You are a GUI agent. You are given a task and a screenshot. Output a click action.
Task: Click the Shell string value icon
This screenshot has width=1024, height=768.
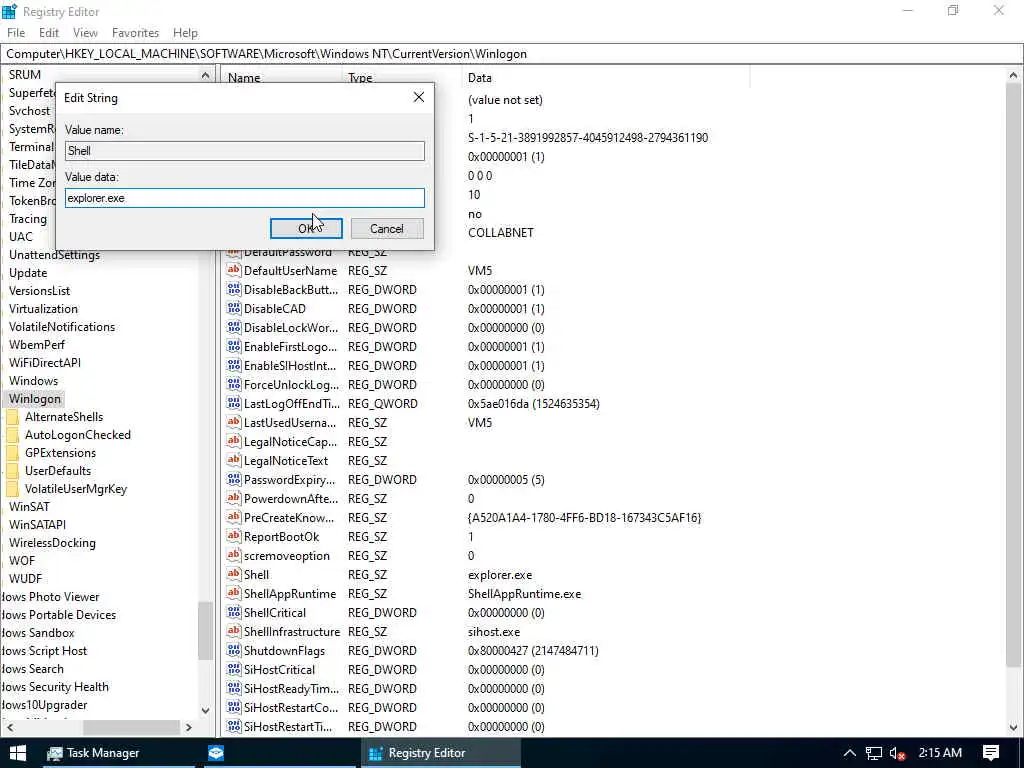click(x=234, y=574)
